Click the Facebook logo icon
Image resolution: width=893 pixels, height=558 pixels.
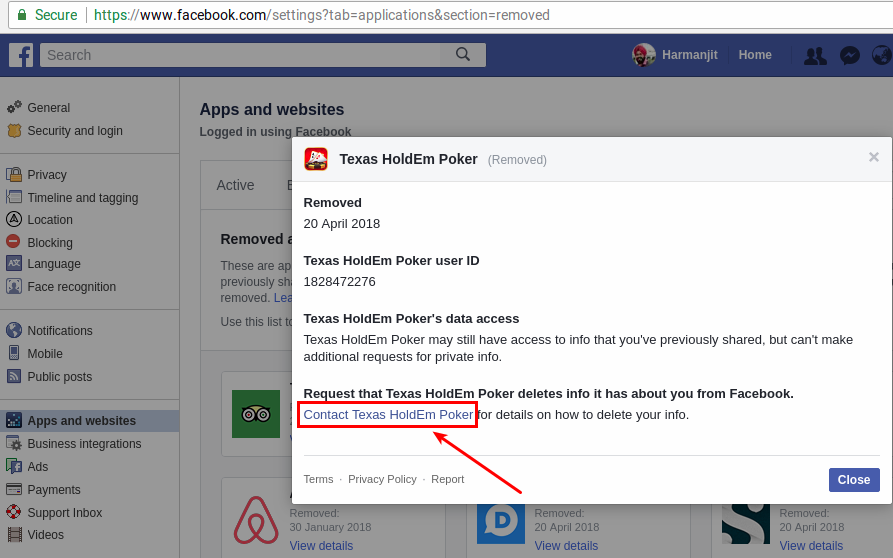pyautogui.click(x=21, y=55)
